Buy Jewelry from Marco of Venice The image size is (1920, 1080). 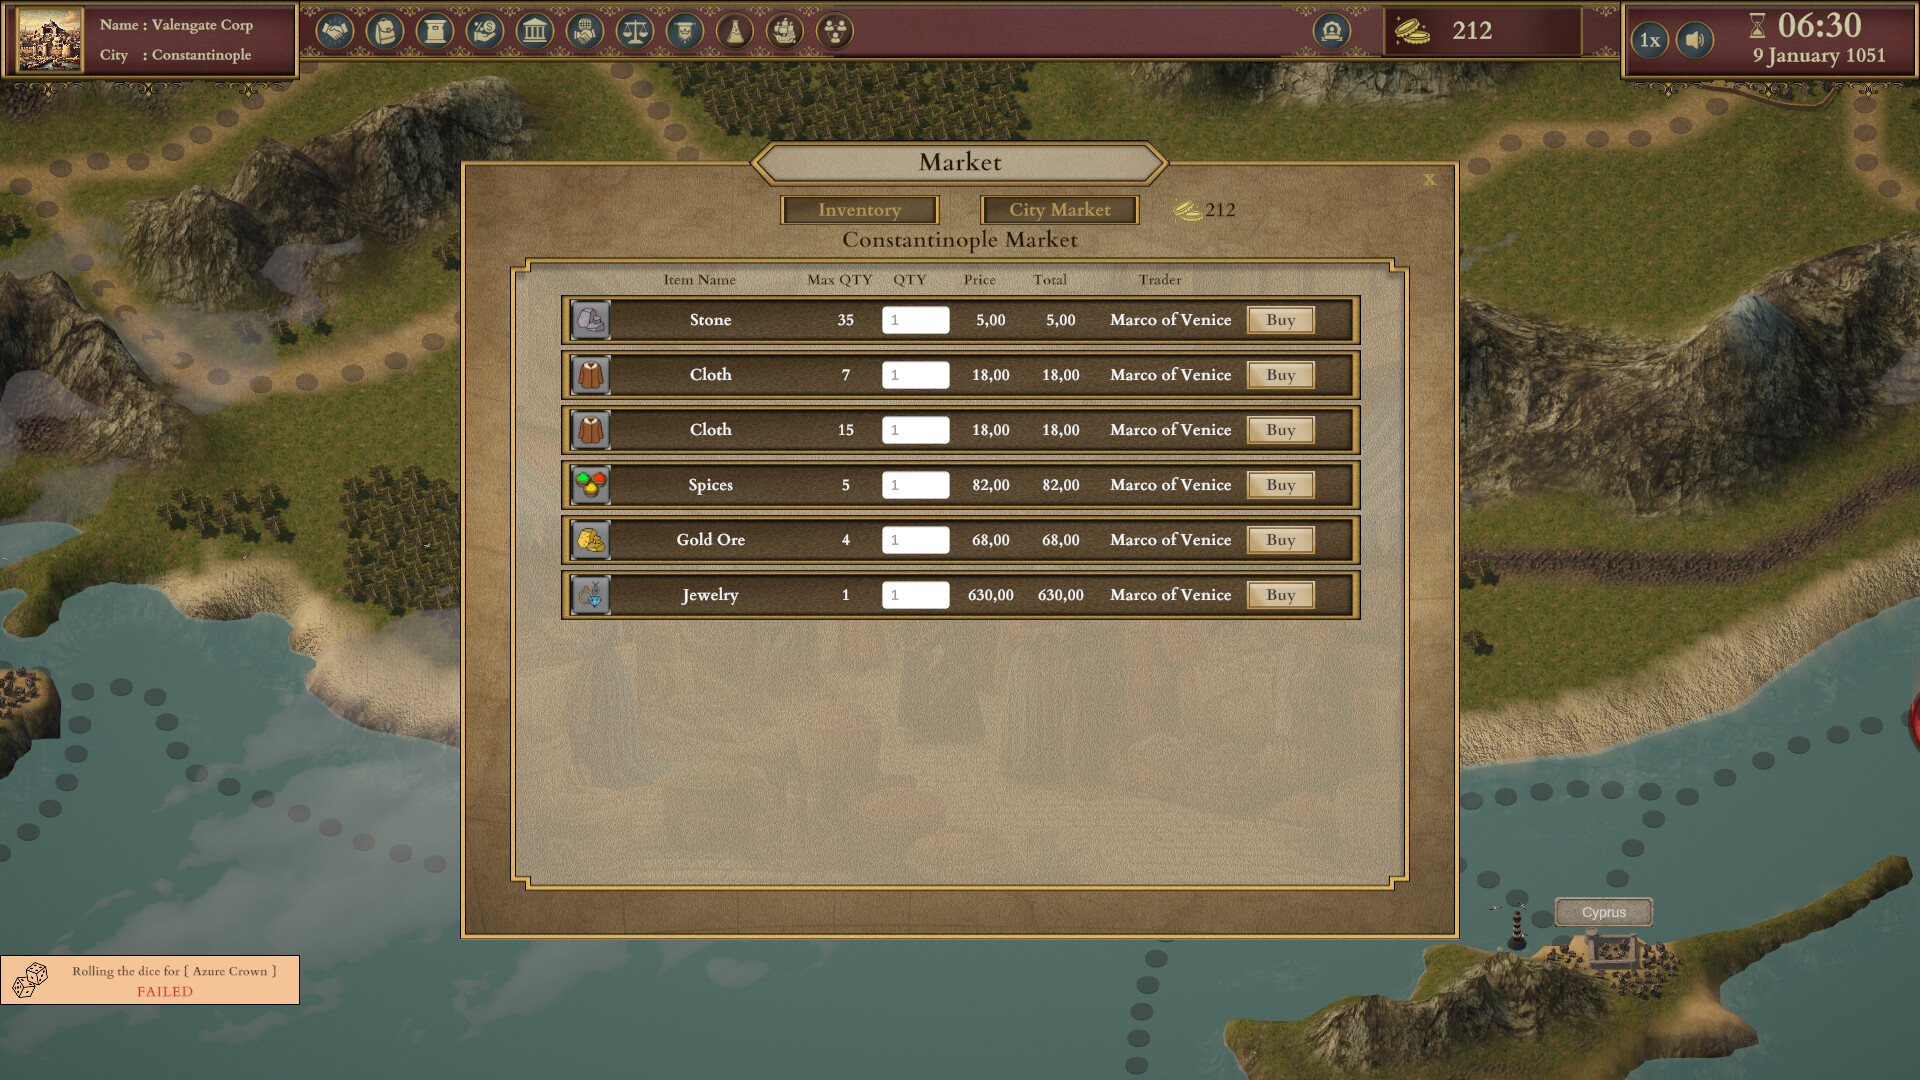(1280, 594)
